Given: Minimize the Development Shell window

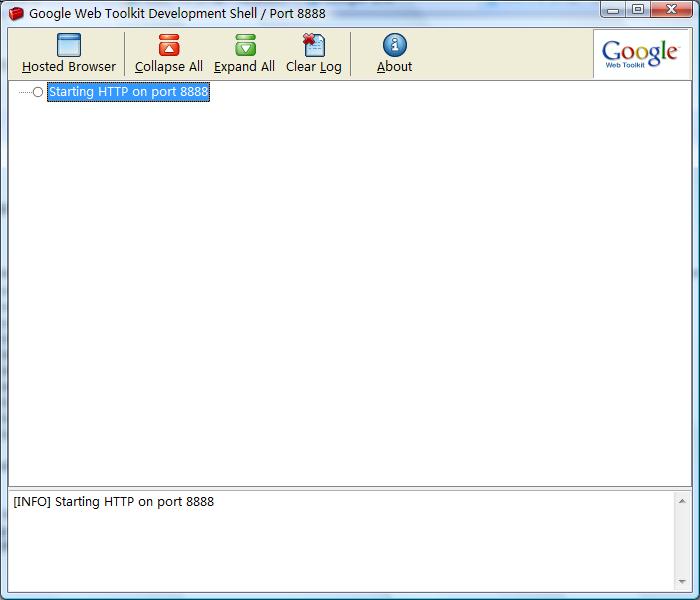Looking at the screenshot, I should [x=613, y=9].
